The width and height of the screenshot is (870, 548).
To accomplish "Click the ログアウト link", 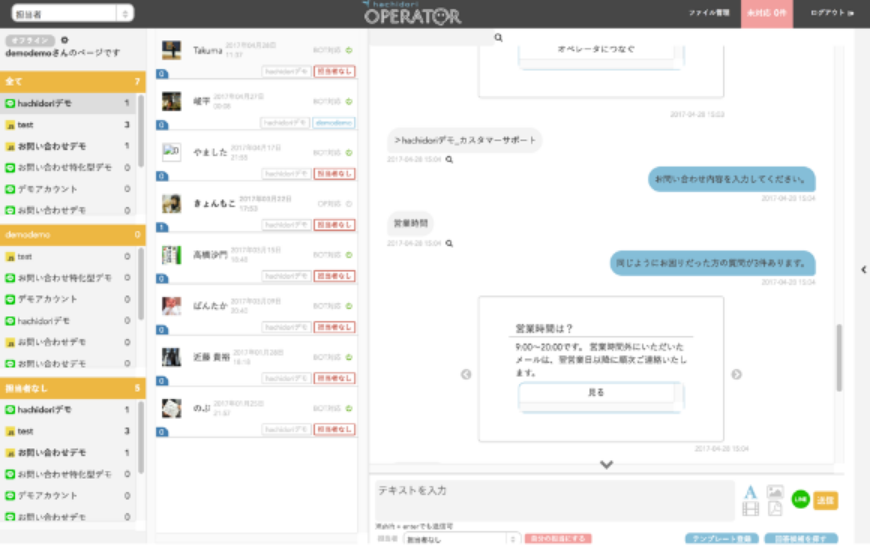I will point(832,13).
